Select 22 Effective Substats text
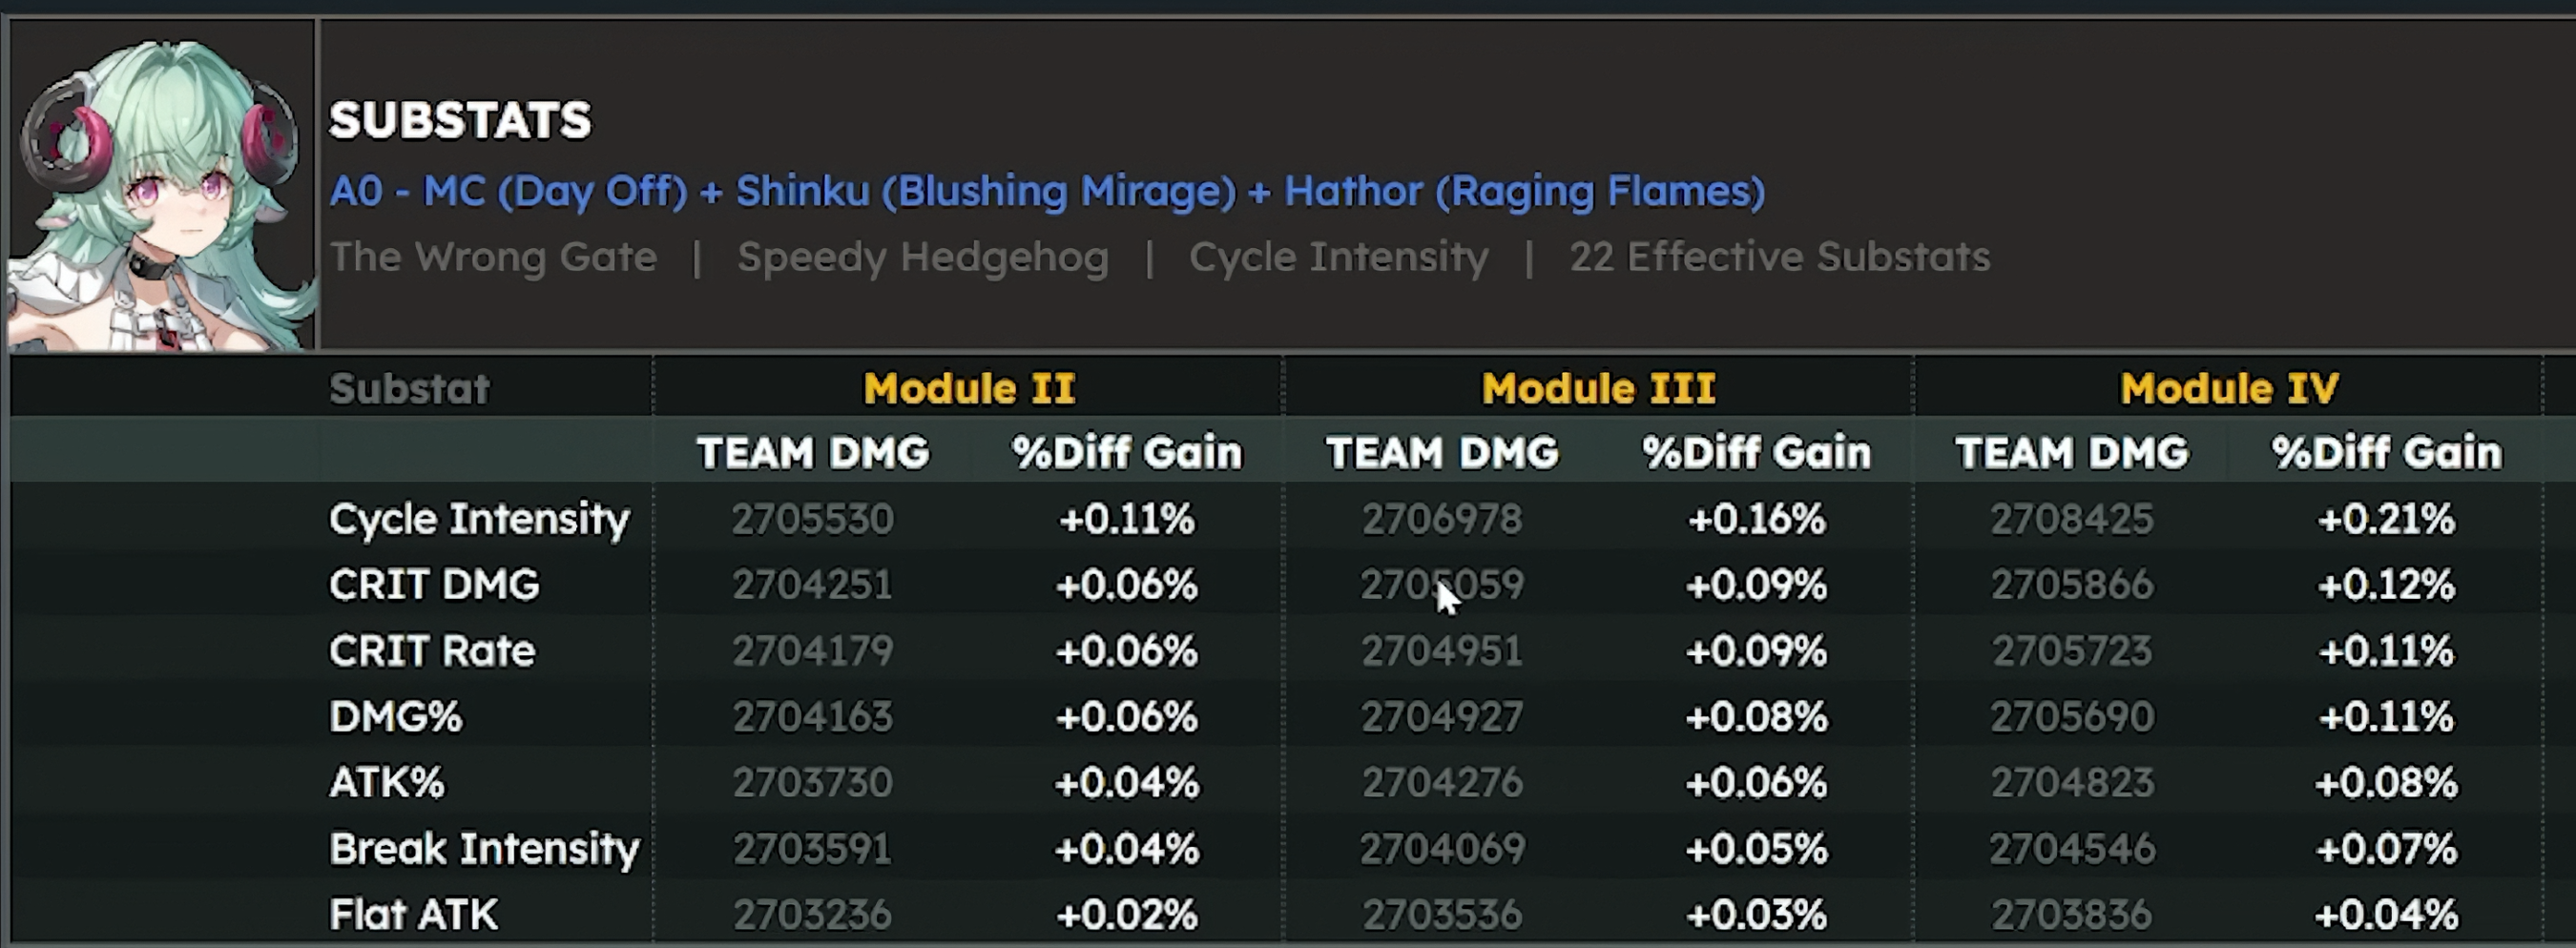The height and width of the screenshot is (948, 2576). point(1780,257)
